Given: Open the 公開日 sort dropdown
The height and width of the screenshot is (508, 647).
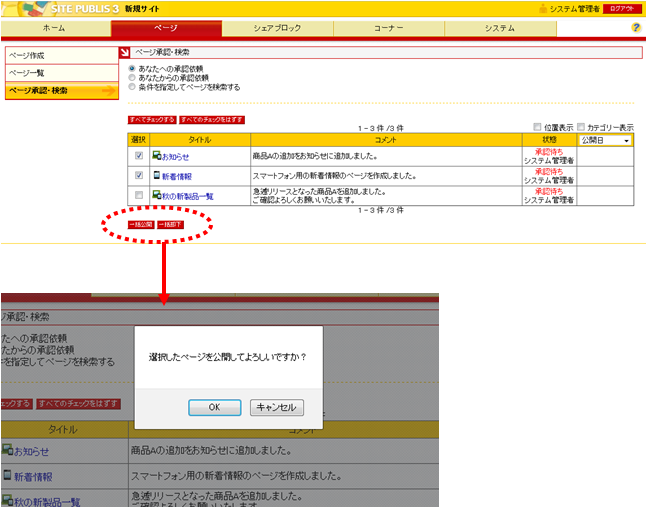Looking at the screenshot, I should pyautogui.click(x=606, y=141).
